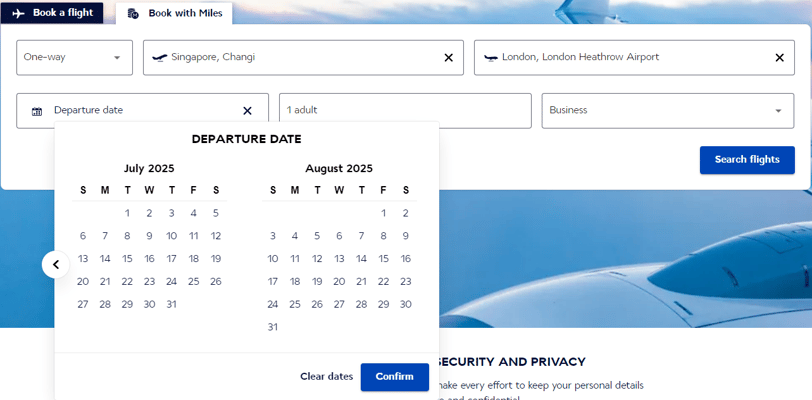Expand the Business cabin class dropdown
This screenshot has width=812, height=400.
point(668,110)
